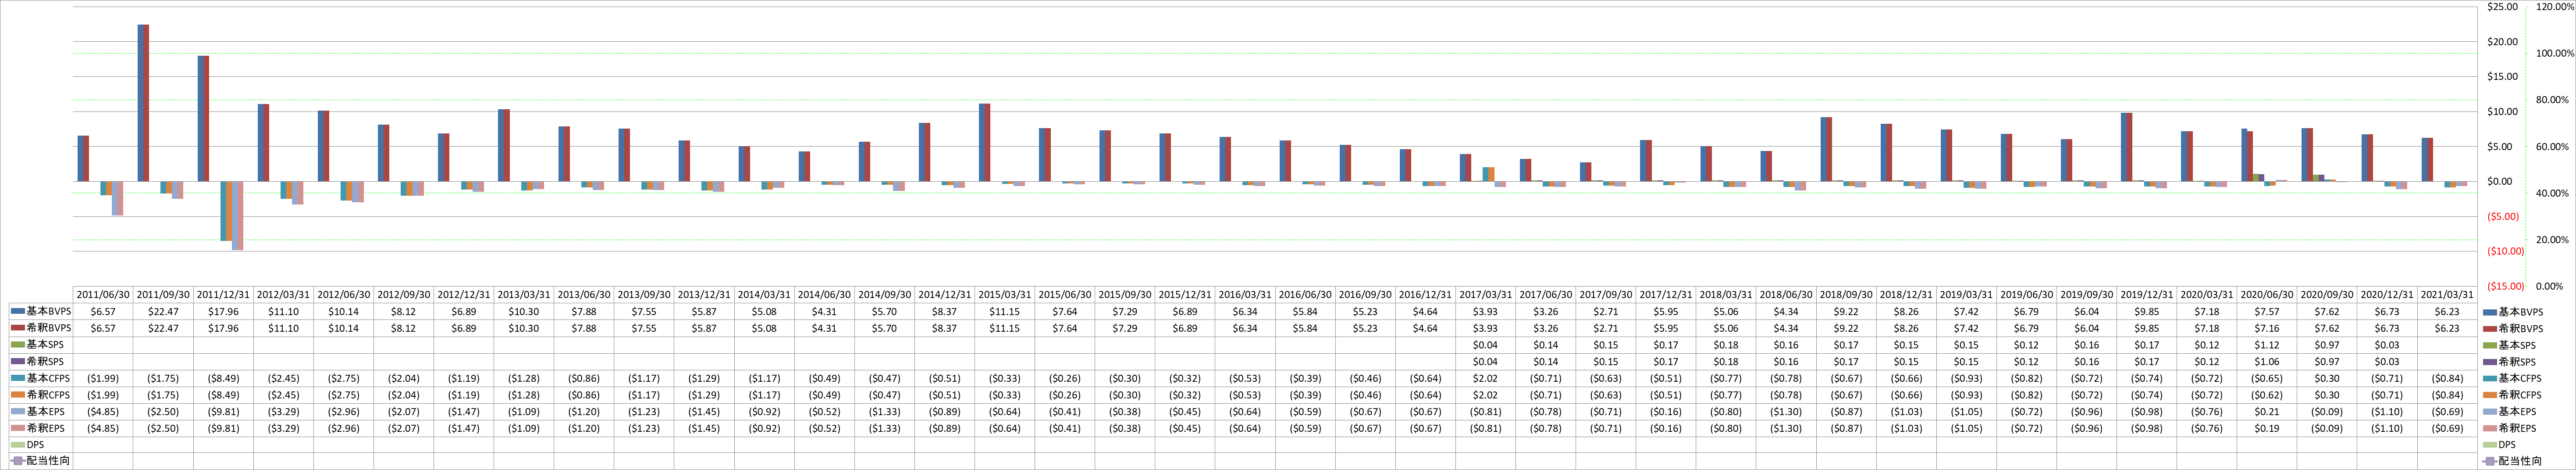Select 基本EPS ($4.85) cell for 2011/06/30
The width and height of the screenshot is (2576, 470).
(104, 411)
